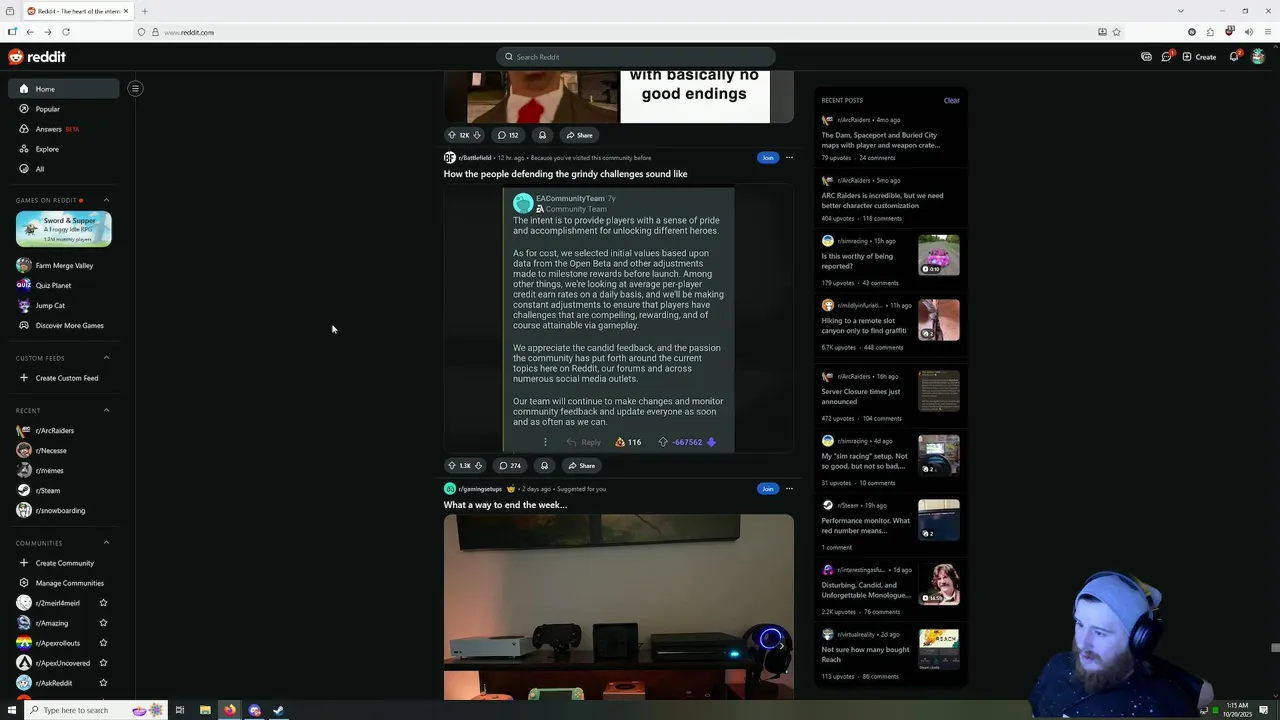Image resolution: width=1280 pixels, height=720 pixels.
Task: Open 'Server Closure times just announced' post
Action: click(861, 397)
